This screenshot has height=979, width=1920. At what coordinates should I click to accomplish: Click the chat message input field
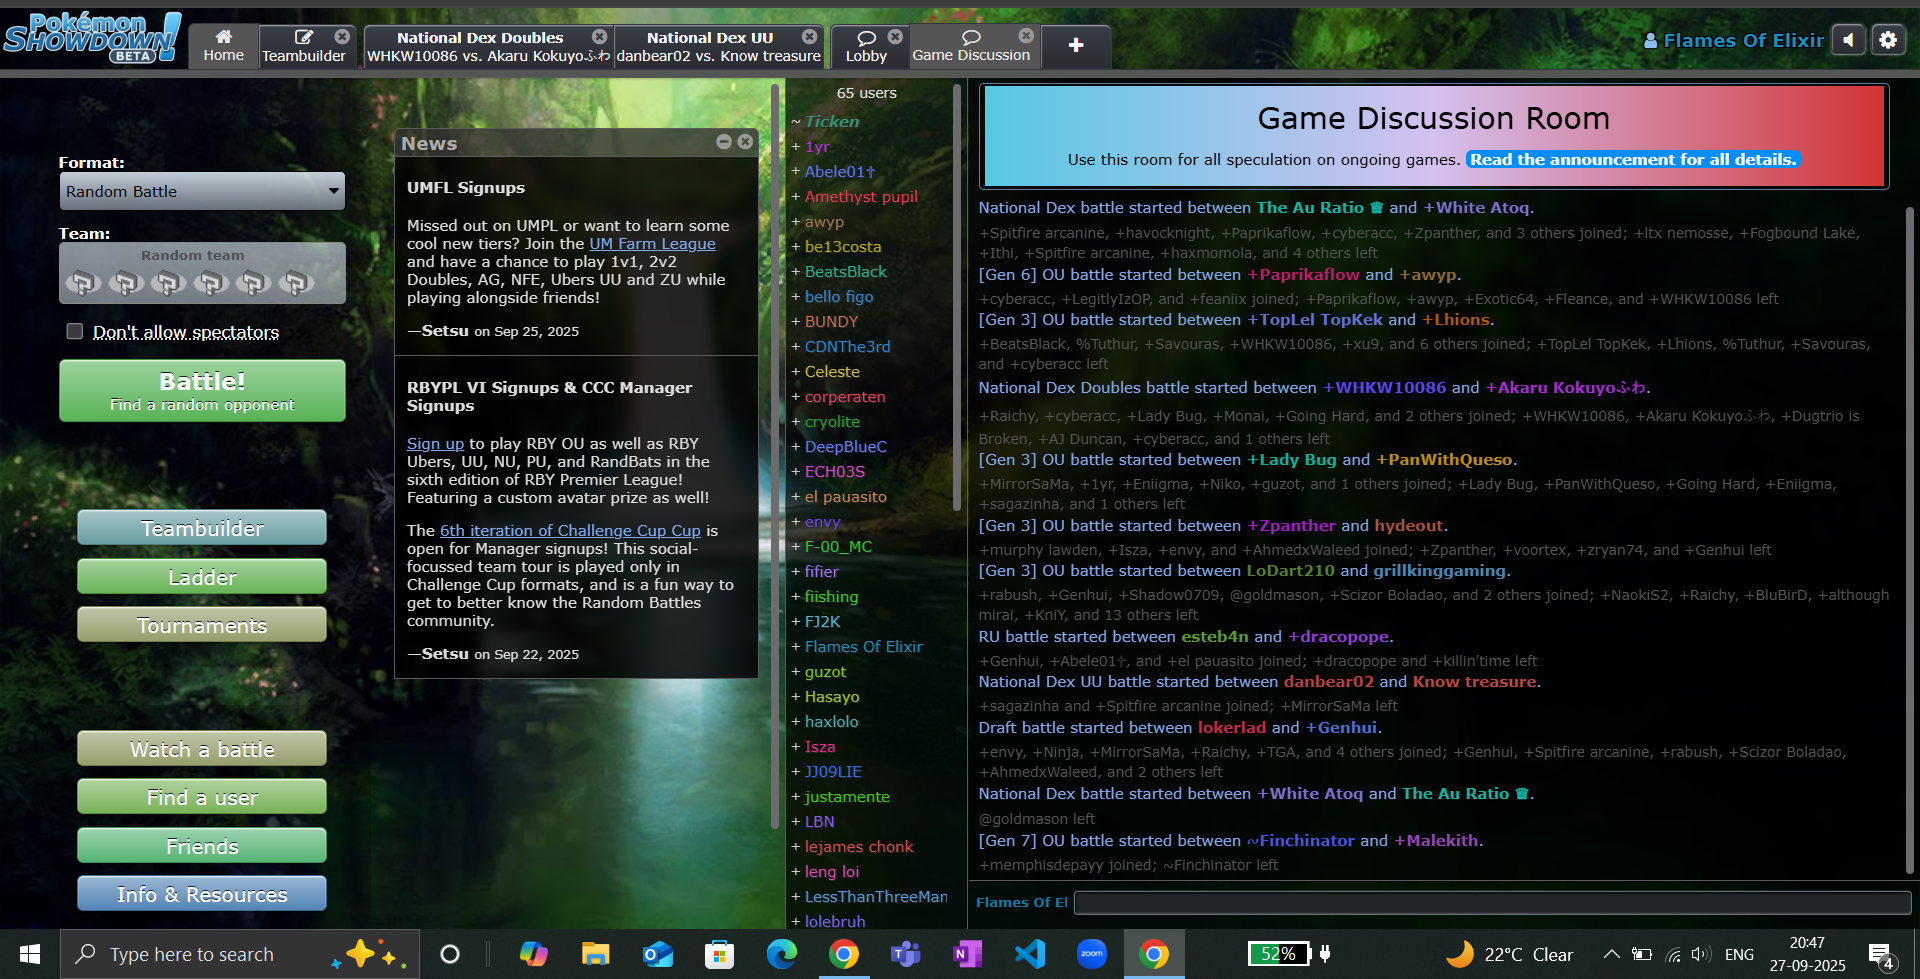click(1491, 902)
